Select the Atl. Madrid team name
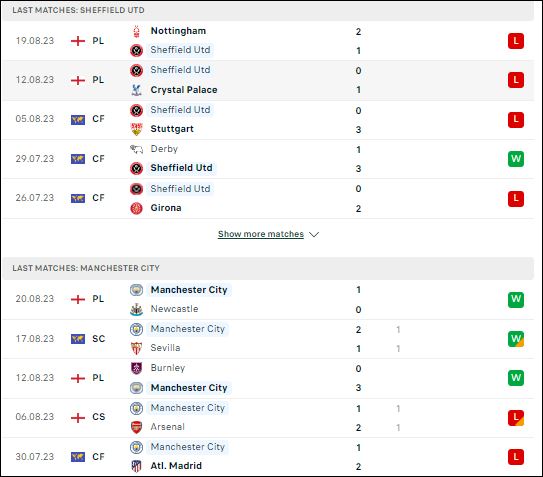543x477 pixels. (176, 466)
